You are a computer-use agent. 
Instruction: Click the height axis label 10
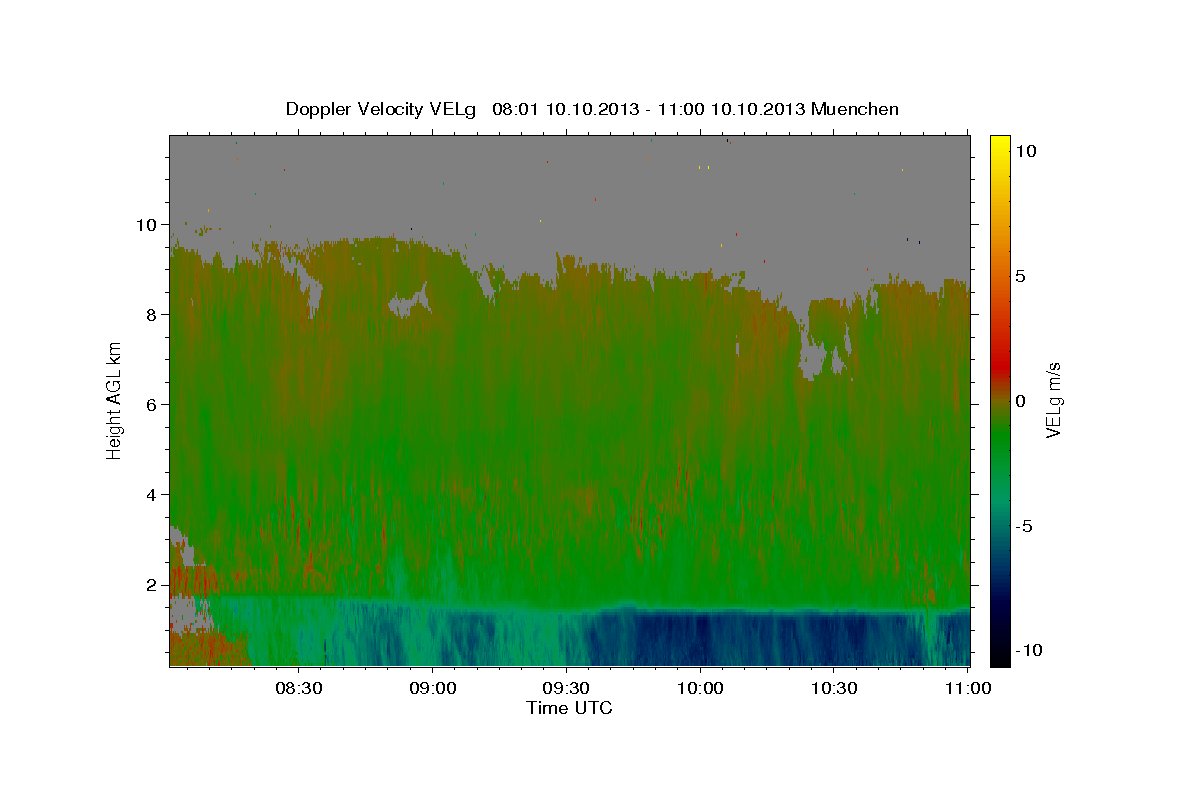tap(147, 224)
